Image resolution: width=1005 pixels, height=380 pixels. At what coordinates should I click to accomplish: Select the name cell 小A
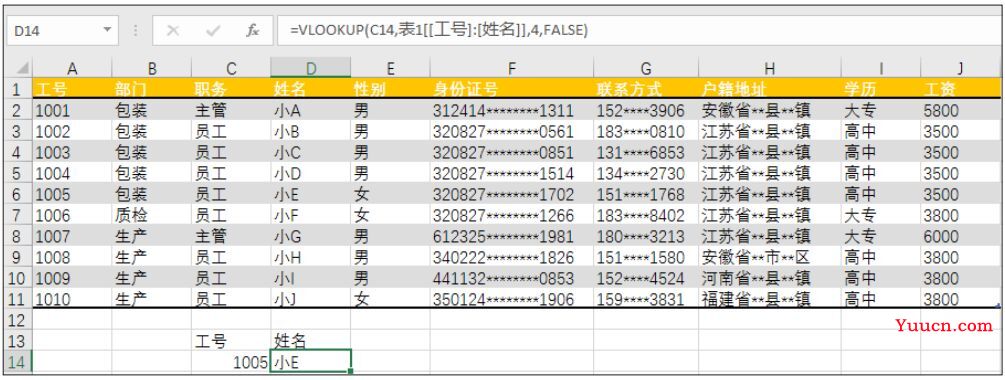pyautogui.click(x=310, y=110)
